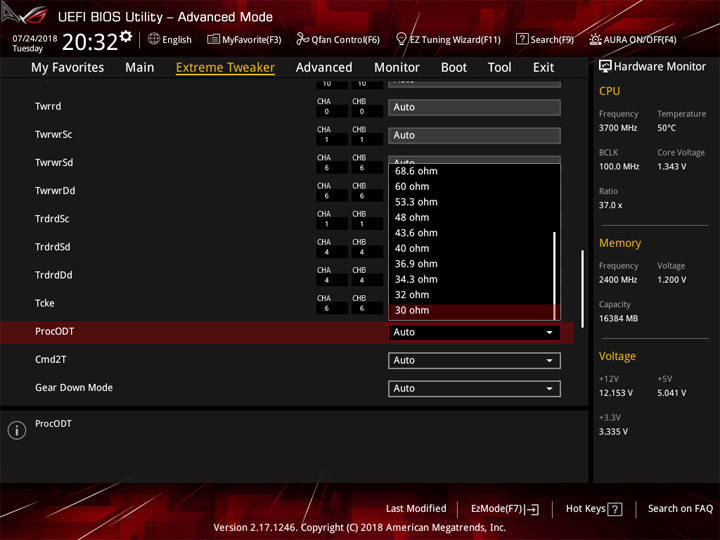720x540 pixels.
Task: Select the Tcke setting label
Action: pos(45,303)
